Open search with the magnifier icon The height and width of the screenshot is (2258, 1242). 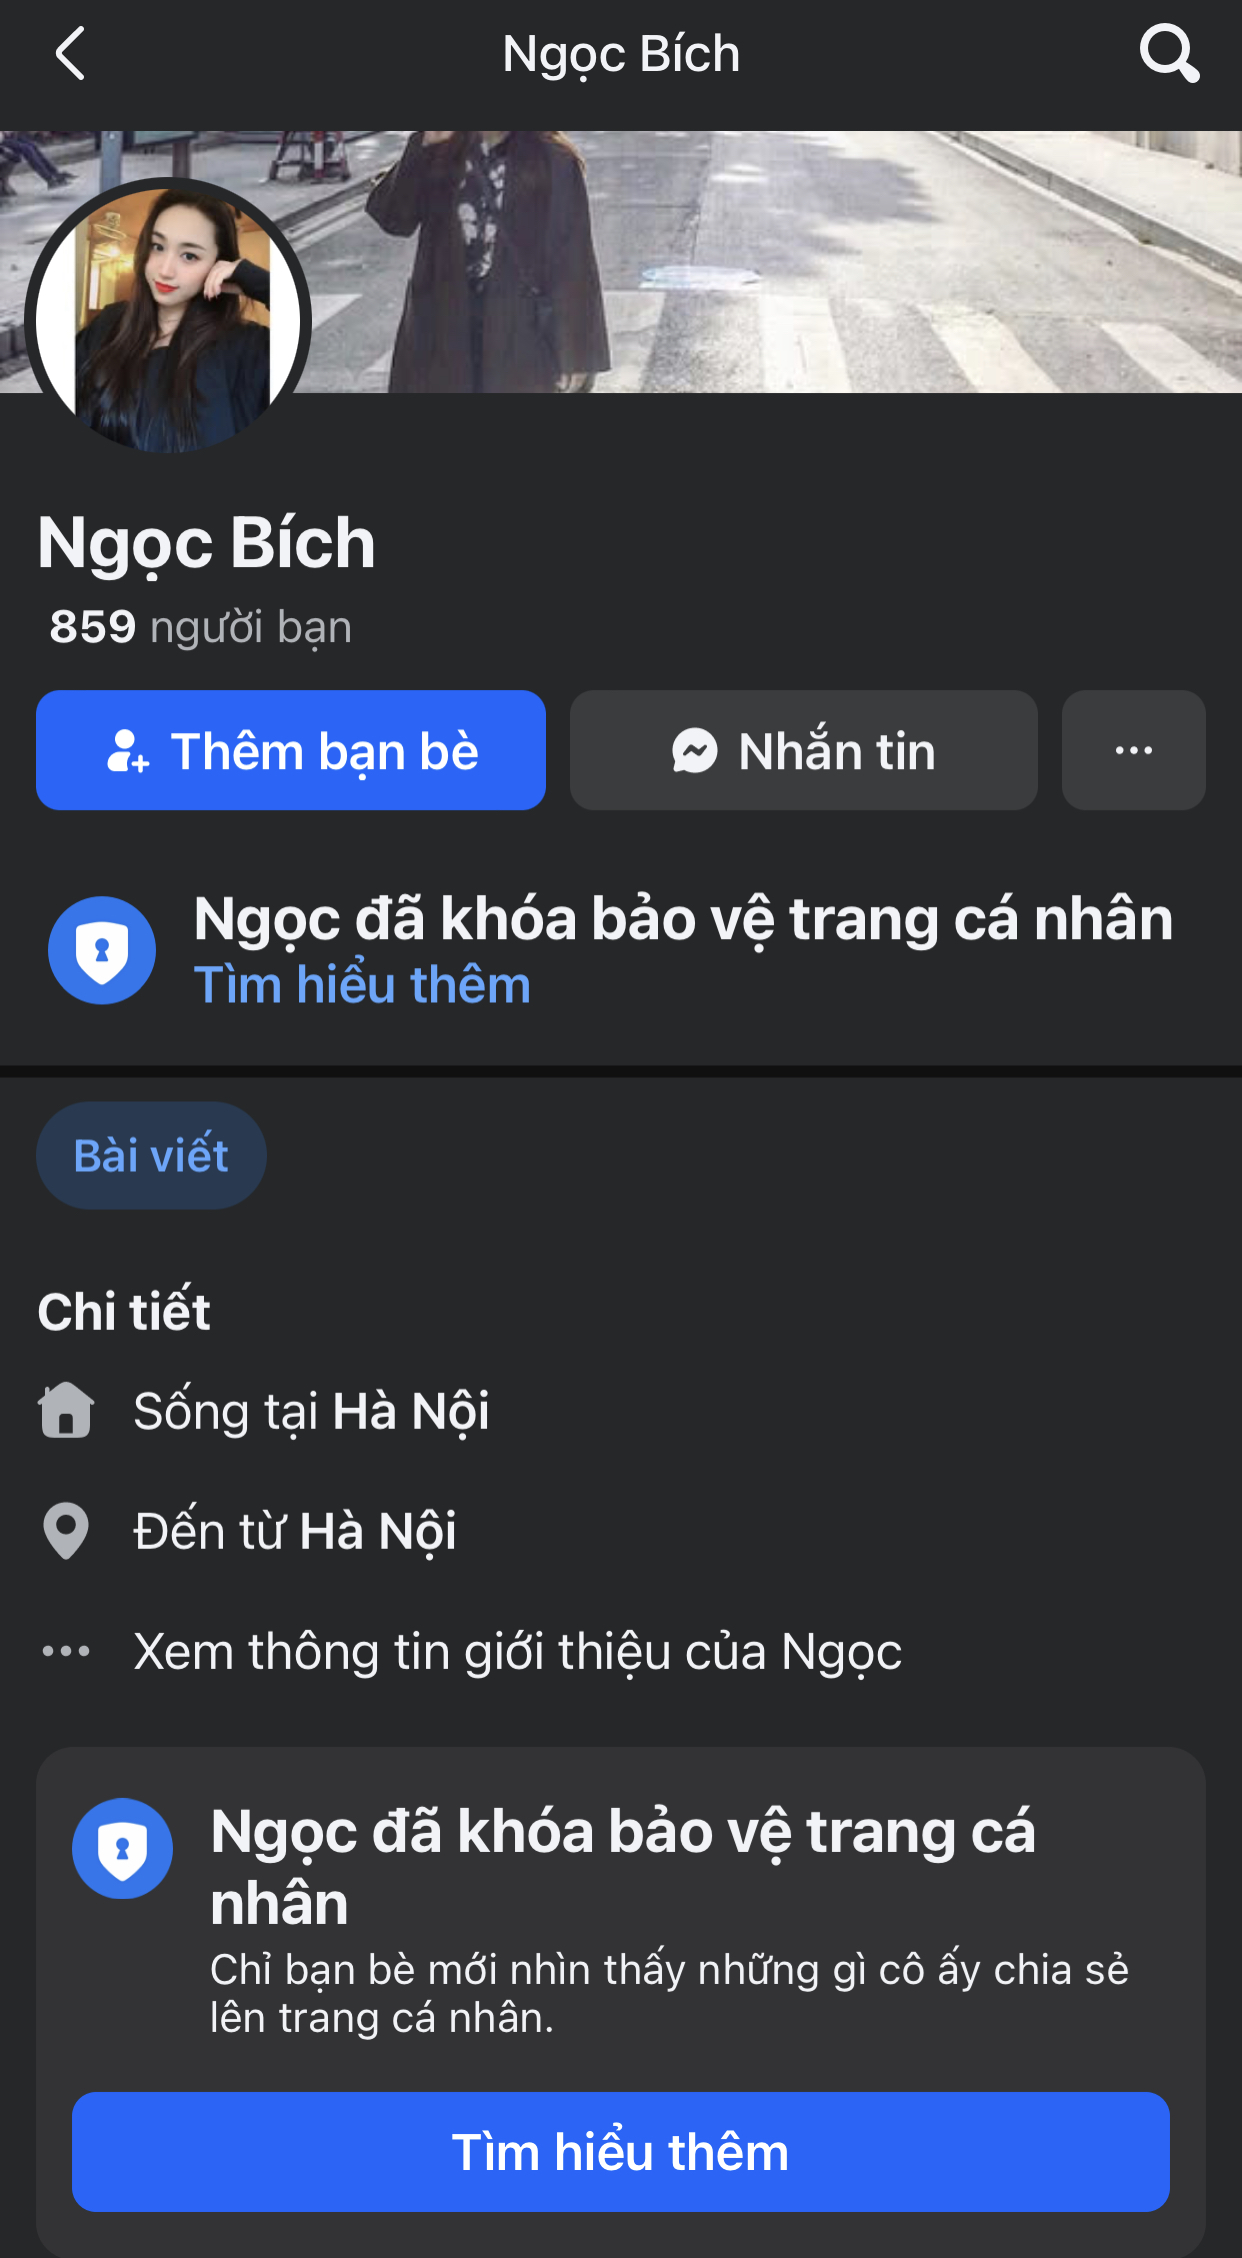pyautogui.click(x=1169, y=54)
